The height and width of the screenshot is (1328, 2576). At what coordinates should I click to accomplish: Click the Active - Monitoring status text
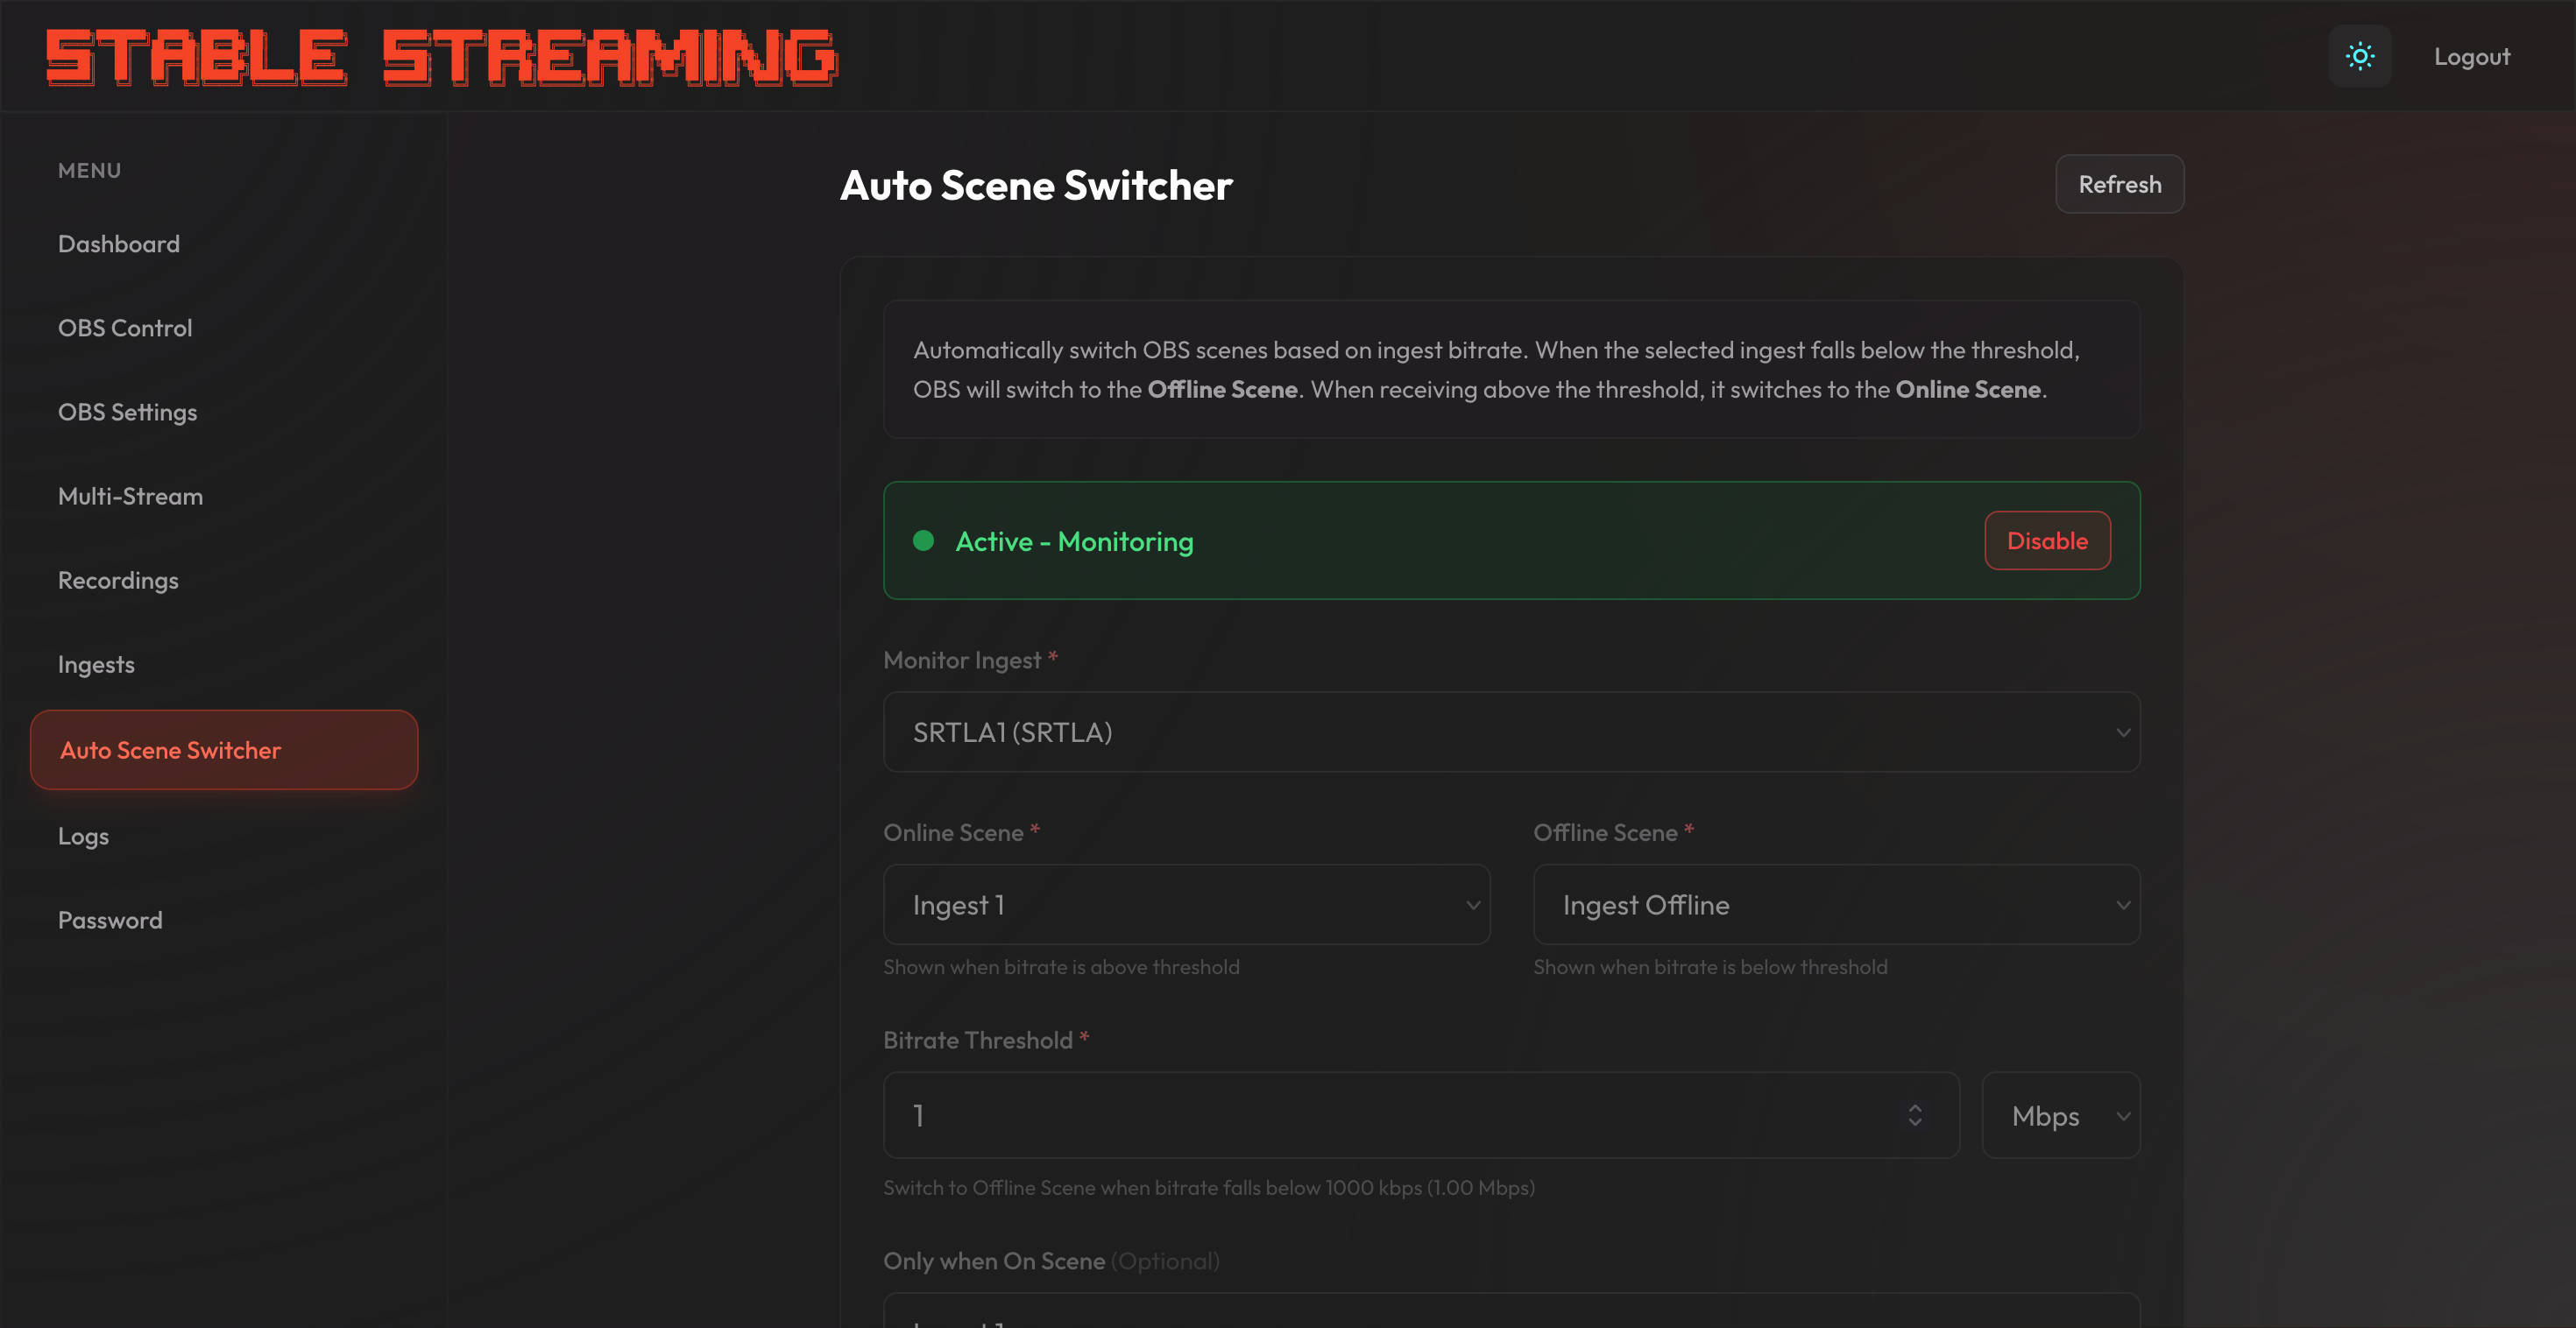pos(1074,542)
